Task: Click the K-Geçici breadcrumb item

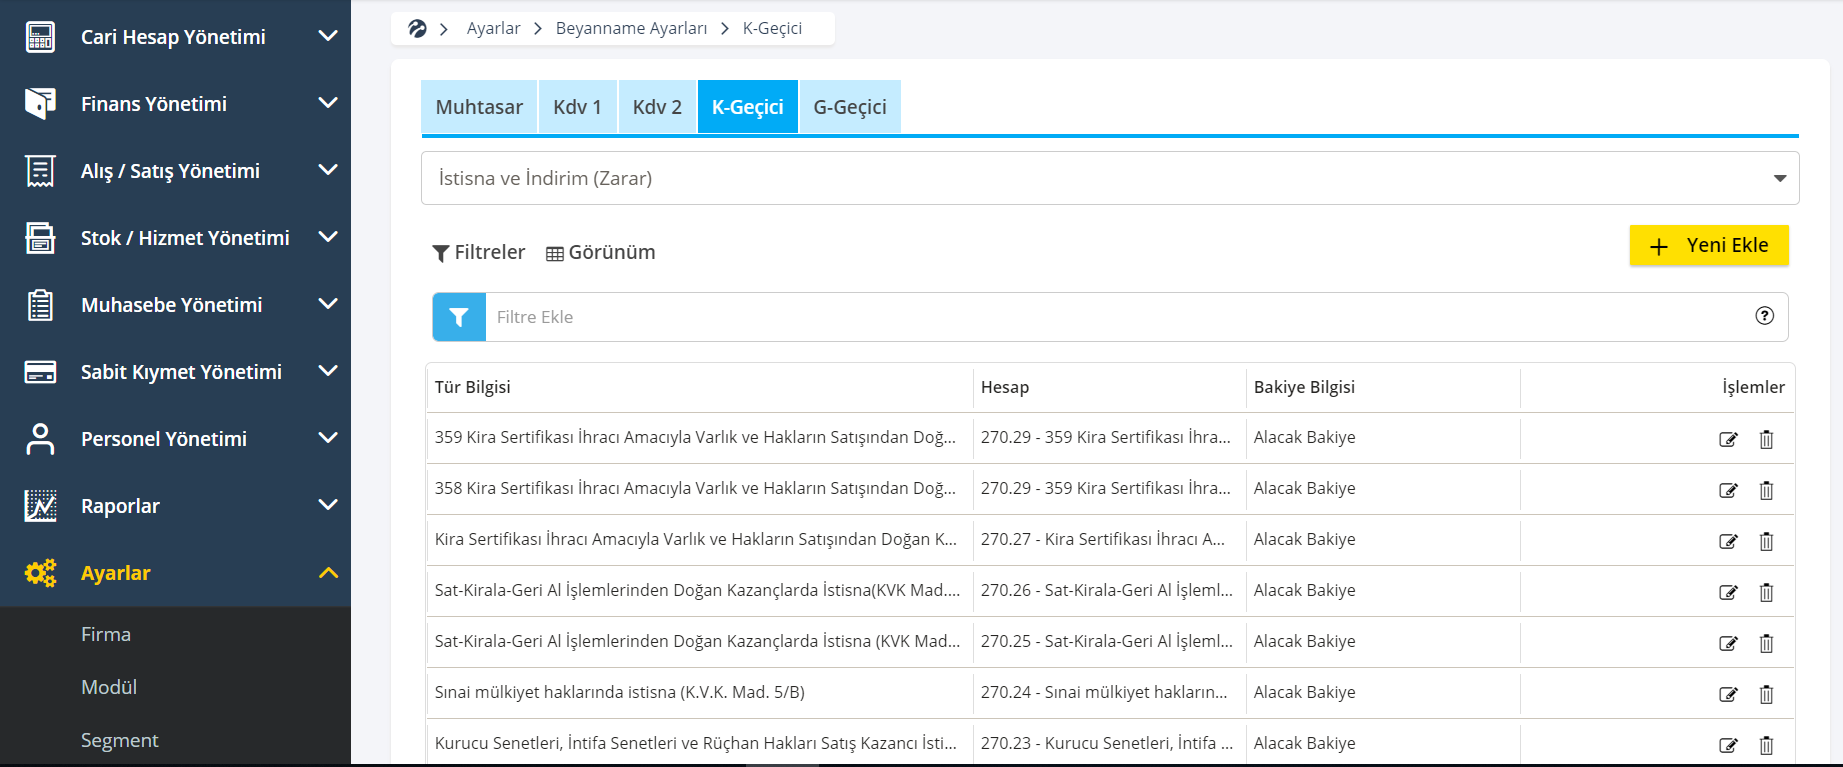Action: click(772, 28)
